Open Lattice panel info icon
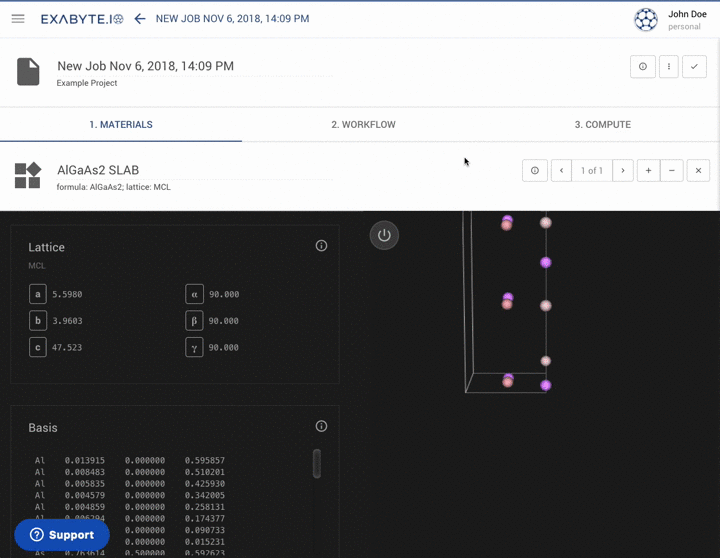 (321, 246)
